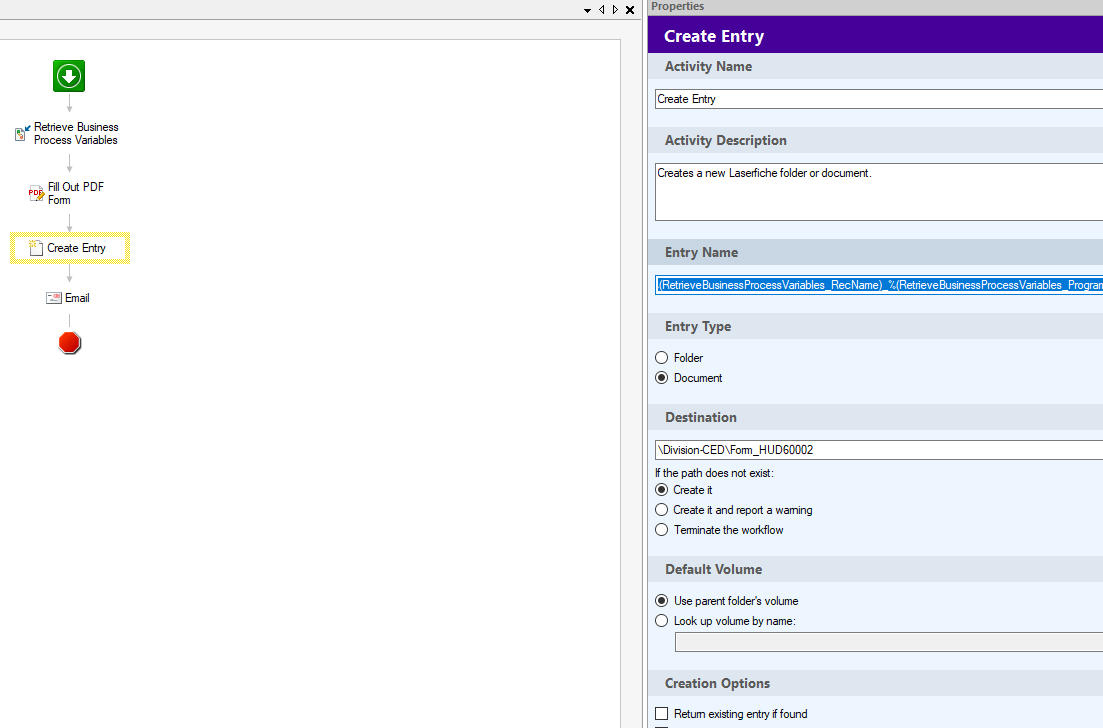Click the Create Entry document icon
Screen dimensions: 1103x728
[x=36, y=248]
